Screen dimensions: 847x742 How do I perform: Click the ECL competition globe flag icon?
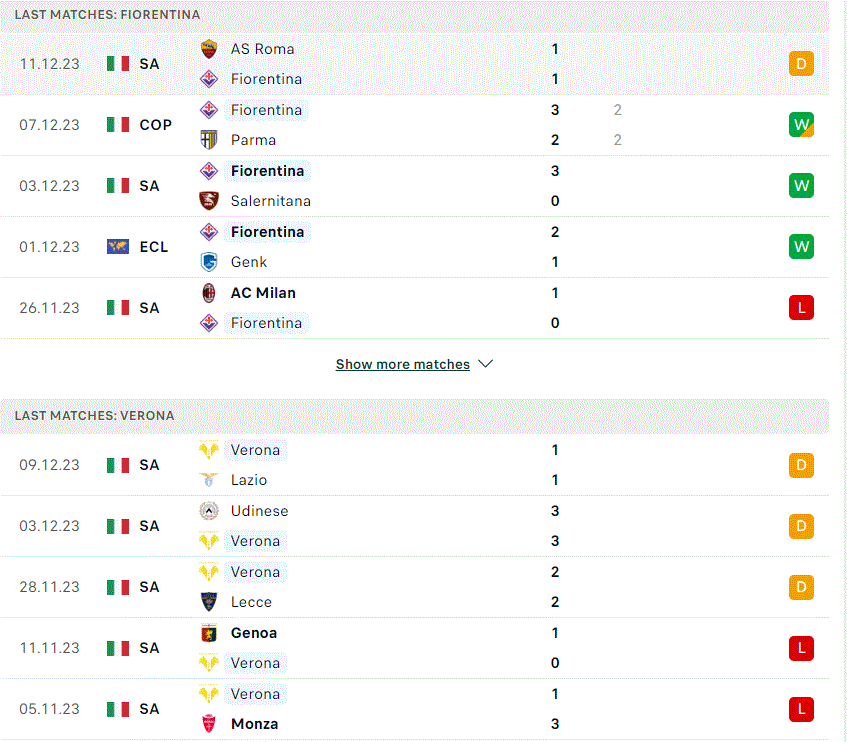(x=118, y=247)
